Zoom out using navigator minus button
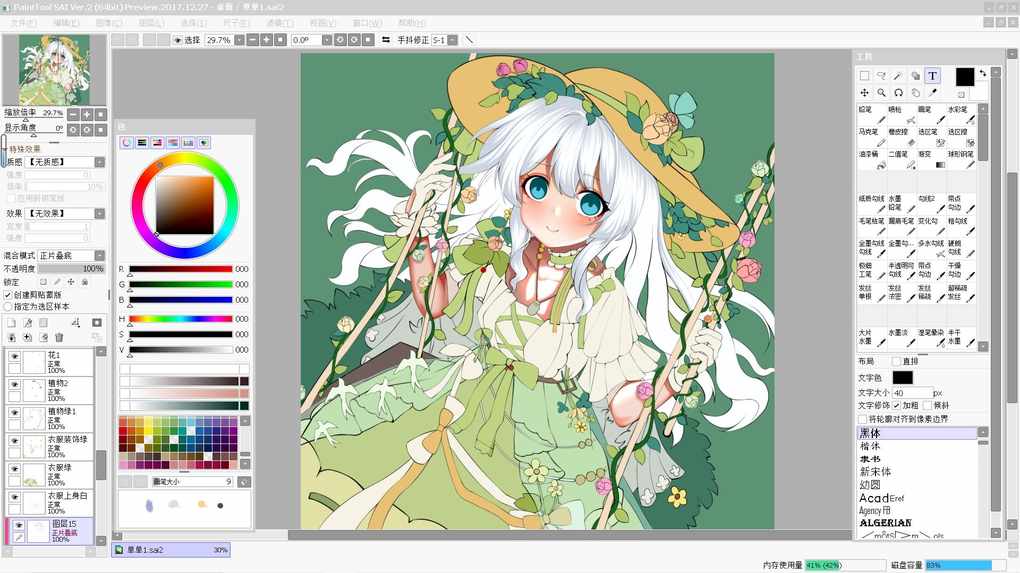The height and width of the screenshot is (573, 1020). click(74, 114)
